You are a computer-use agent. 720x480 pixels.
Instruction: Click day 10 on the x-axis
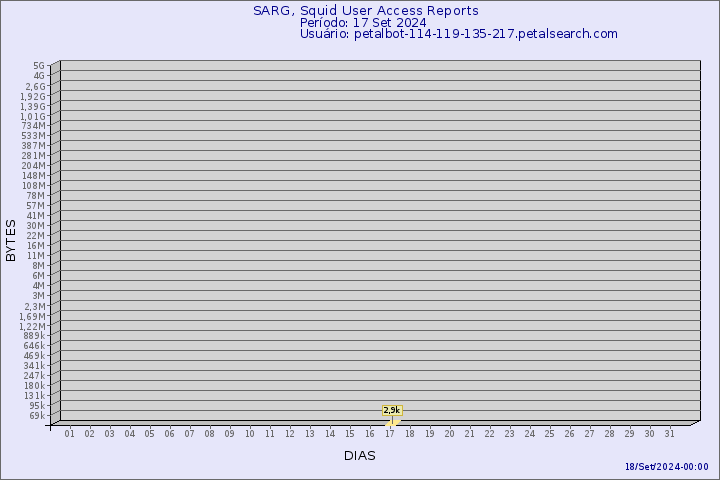point(249,434)
